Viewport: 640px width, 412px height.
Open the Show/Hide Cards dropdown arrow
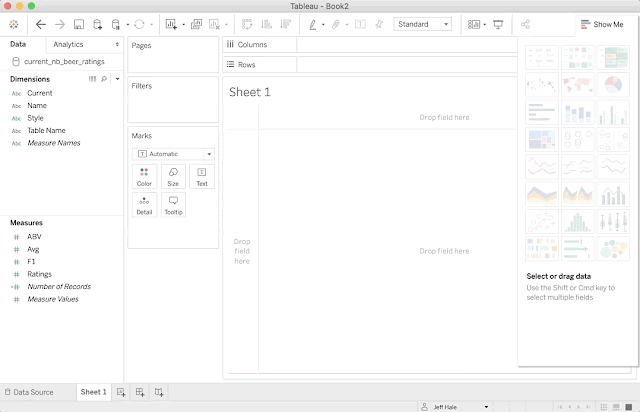[x=484, y=25]
